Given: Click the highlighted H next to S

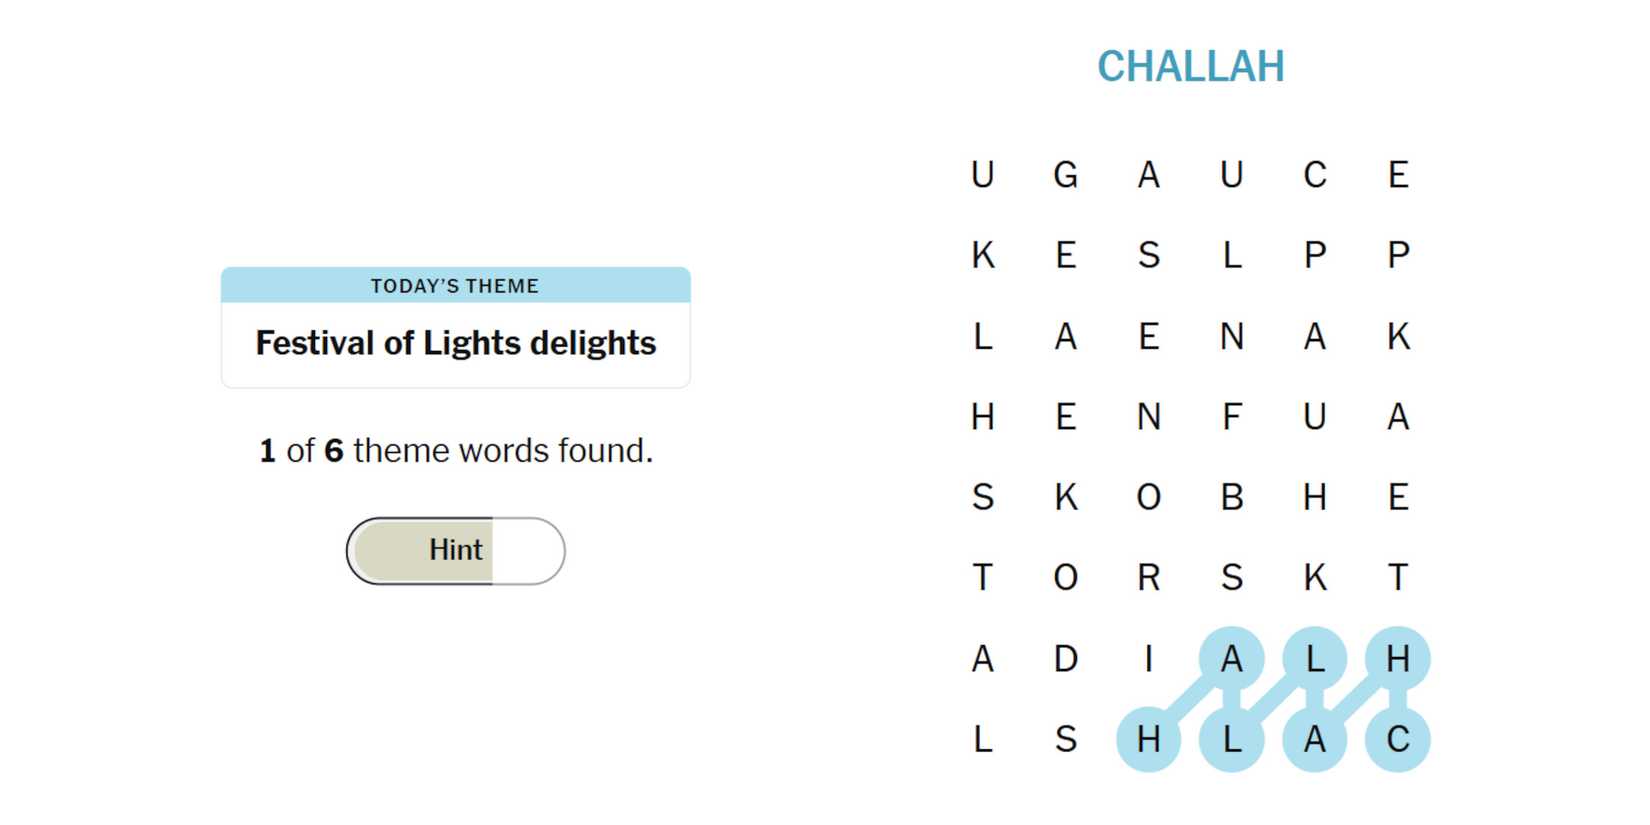Looking at the screenshot, I should (x=1149, y=740).
